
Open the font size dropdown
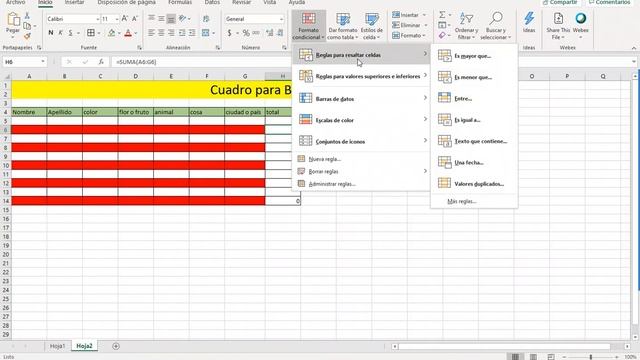pyautogui.click(x=117, y=19)
